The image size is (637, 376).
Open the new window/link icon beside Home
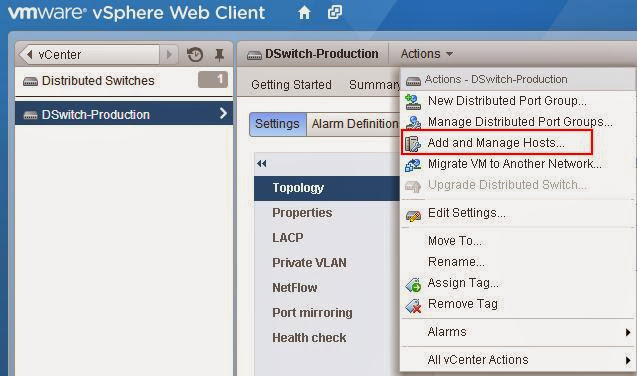click(335, 12)
